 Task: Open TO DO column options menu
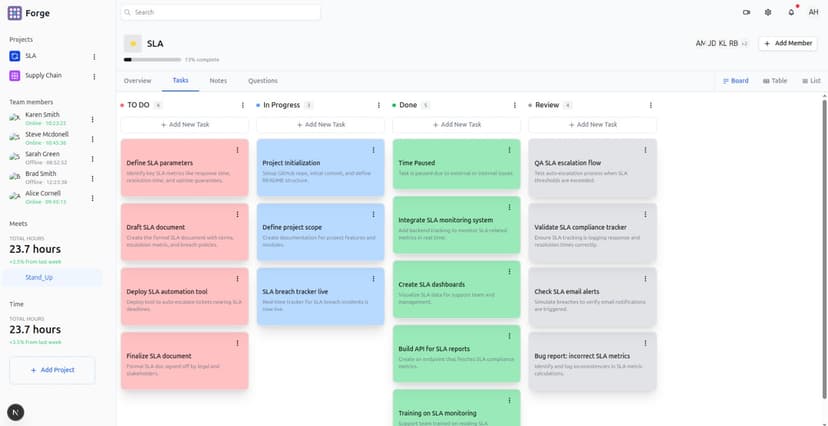pyautogui.click(x=242, y=105)
